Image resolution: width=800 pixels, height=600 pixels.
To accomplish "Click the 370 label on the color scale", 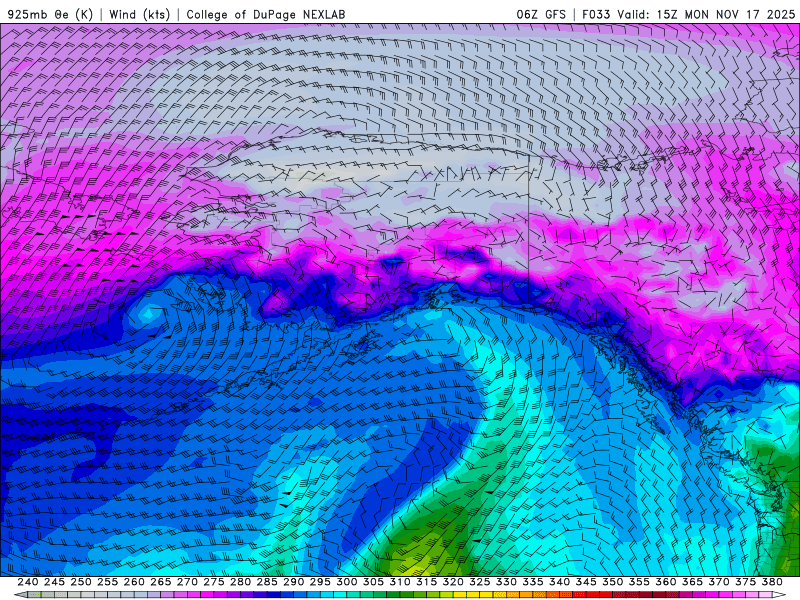I will click(x=718, y=582).
